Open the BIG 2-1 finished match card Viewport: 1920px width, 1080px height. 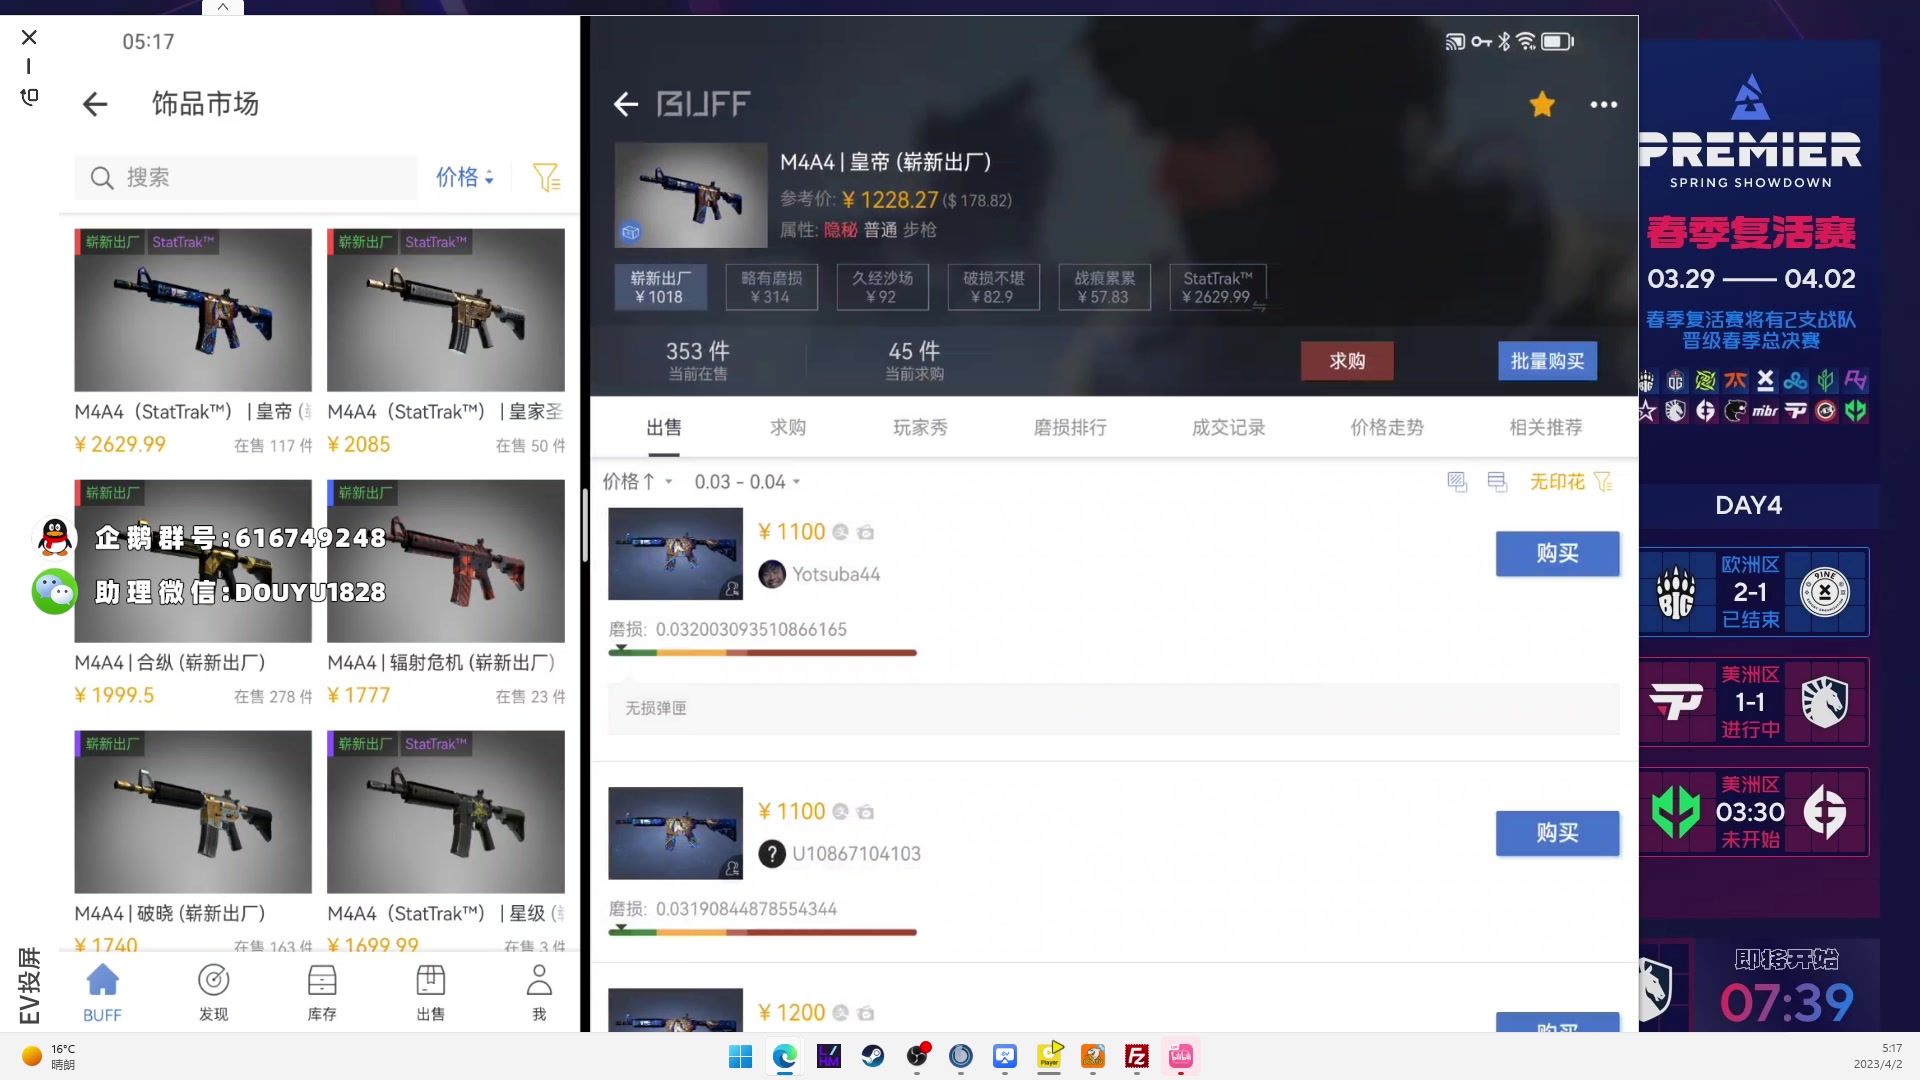tap(1753, 592)
